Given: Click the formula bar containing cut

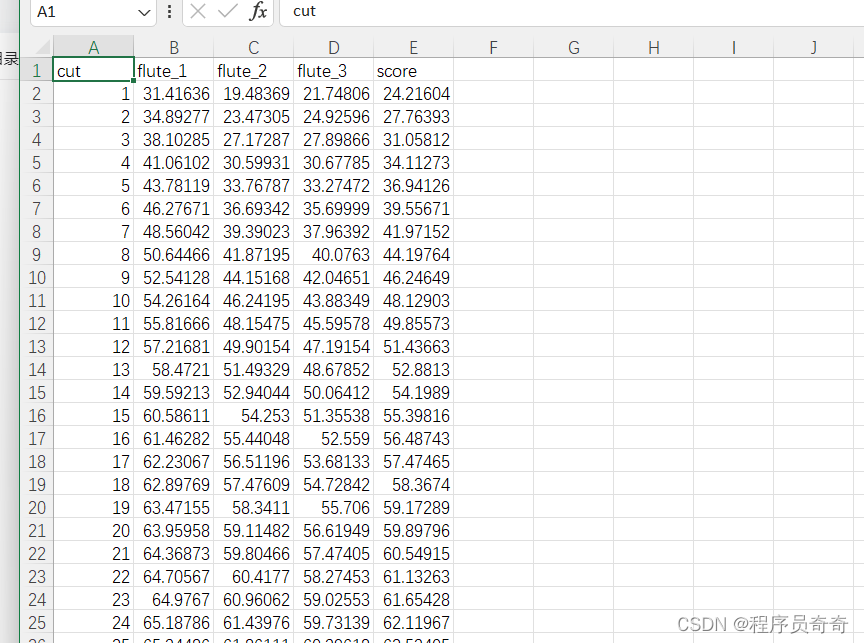Looking at the screenshot, I should coord(572,12).
